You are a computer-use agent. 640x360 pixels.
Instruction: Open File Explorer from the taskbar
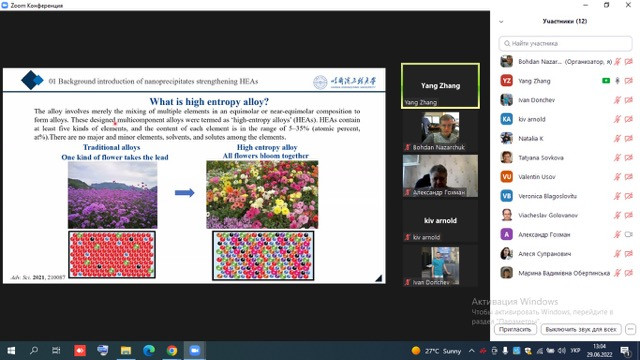126,351
